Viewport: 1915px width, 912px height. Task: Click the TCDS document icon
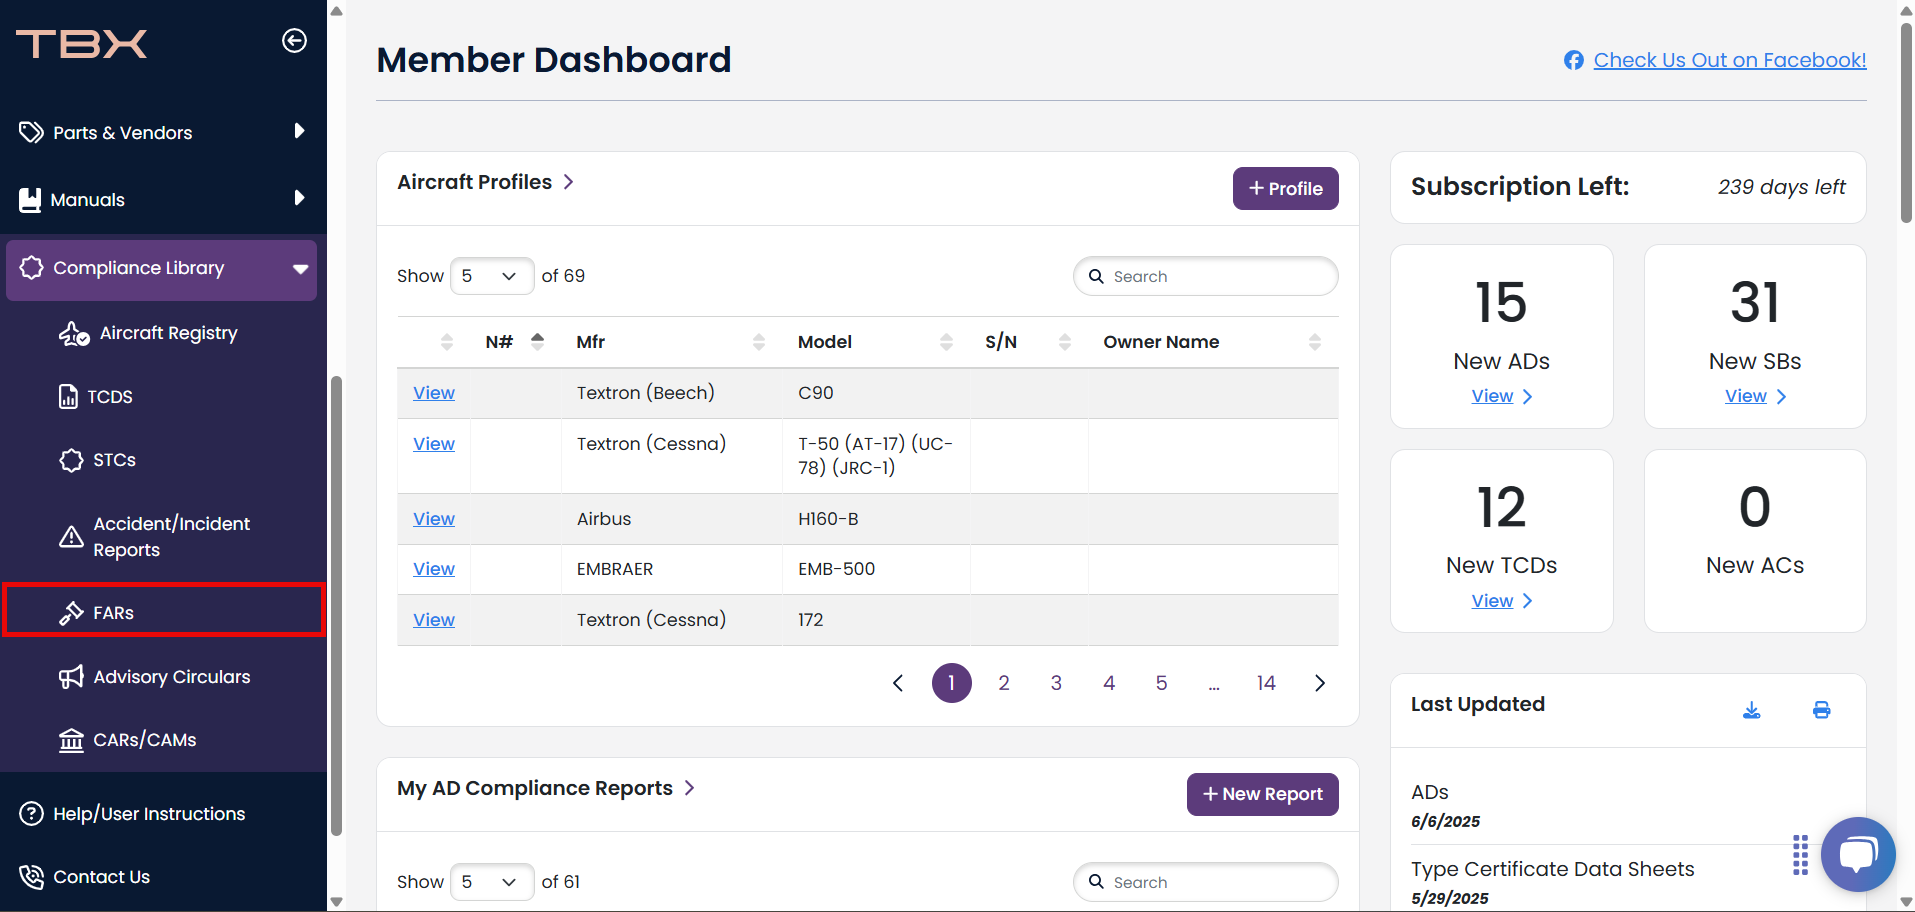[68, 397]
